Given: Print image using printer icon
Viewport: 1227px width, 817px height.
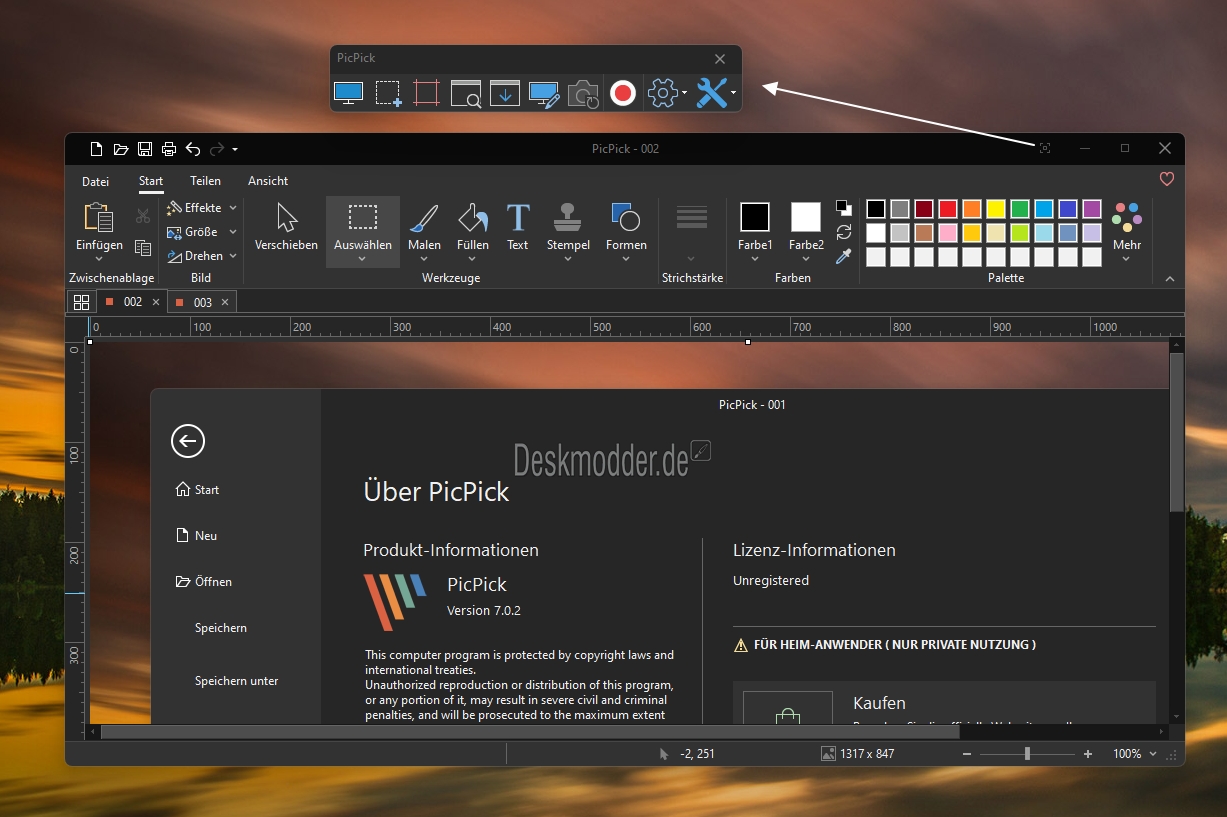Looking at the screenshot, I should 169,149.
